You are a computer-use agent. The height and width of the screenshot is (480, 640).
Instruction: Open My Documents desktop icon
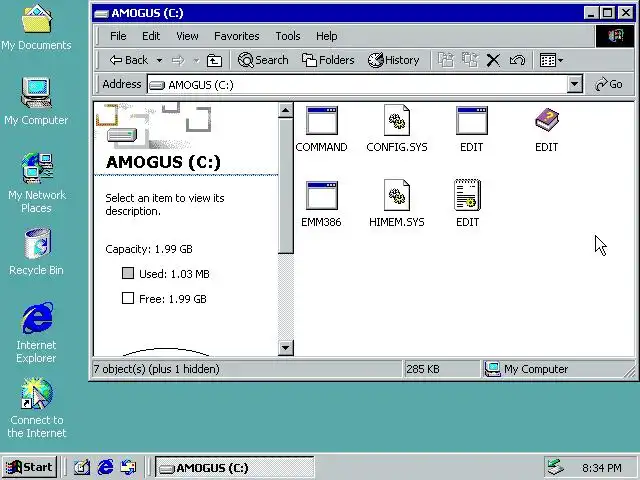point(36,27)
